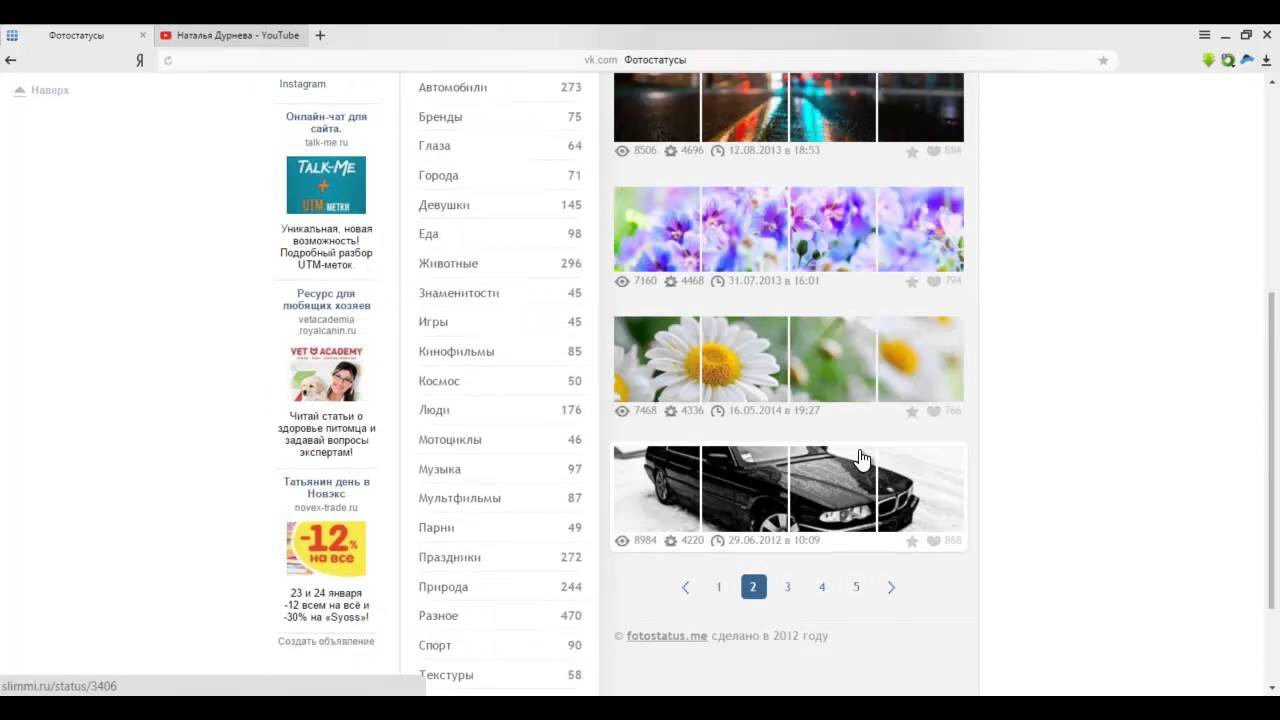1280x720 pixels.
Task: Open the Онлайн-чат для сайта ad link
Action: [326, 122]
